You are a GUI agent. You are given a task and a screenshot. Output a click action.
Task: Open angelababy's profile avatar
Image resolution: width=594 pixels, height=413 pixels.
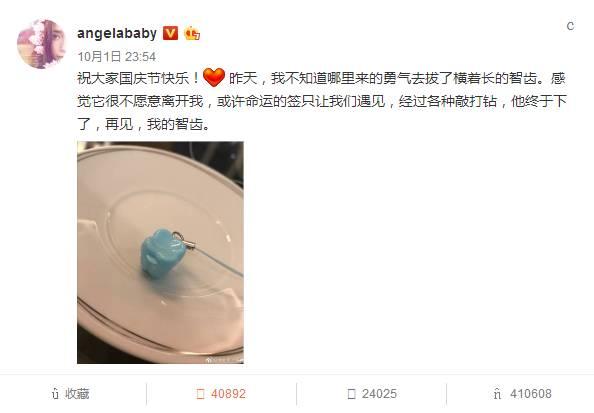pos(41,44)
